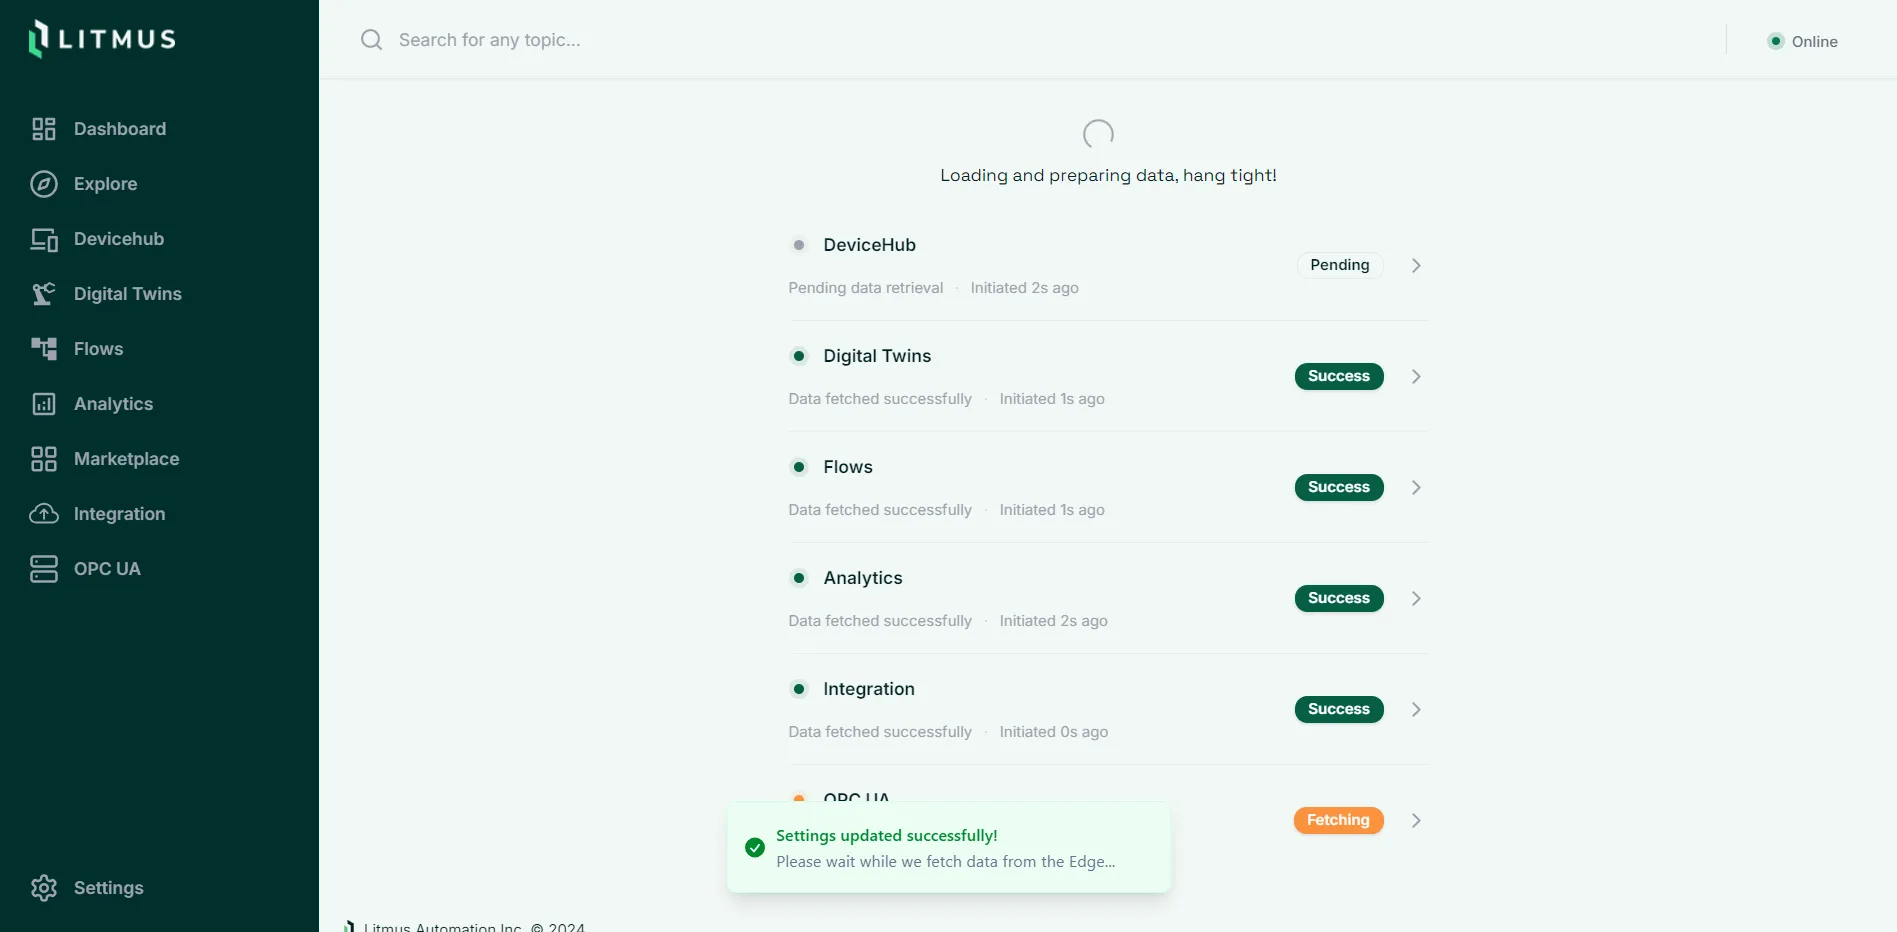The width and height of the screenshot is (1897, 932).
Task: Click the Analytics chart icon
Action: tap(44, 404)
